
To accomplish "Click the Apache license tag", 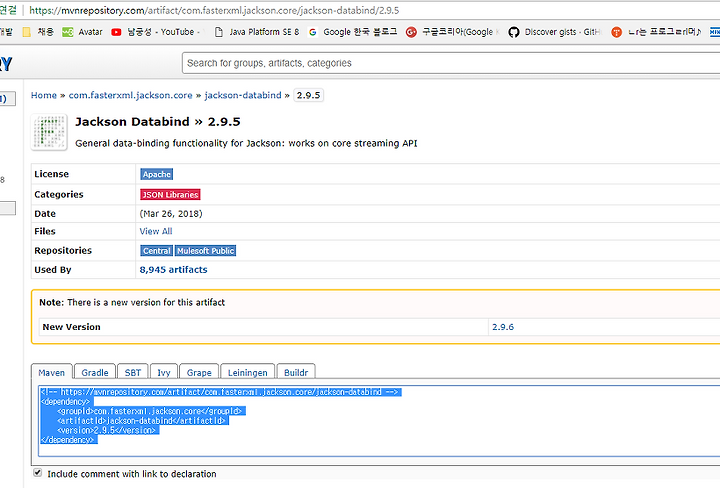I will click(157, 174).
